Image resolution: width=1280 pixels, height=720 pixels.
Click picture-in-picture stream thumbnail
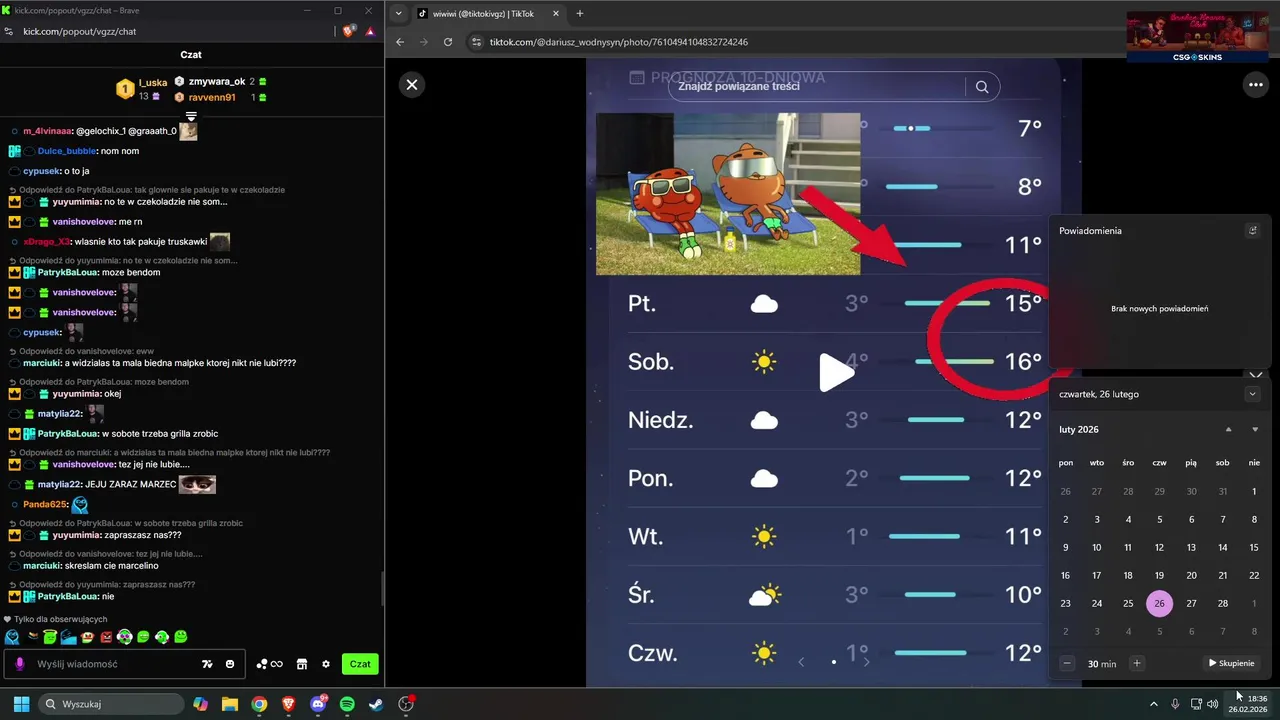pyautogui.click(x=1197, y=36)
